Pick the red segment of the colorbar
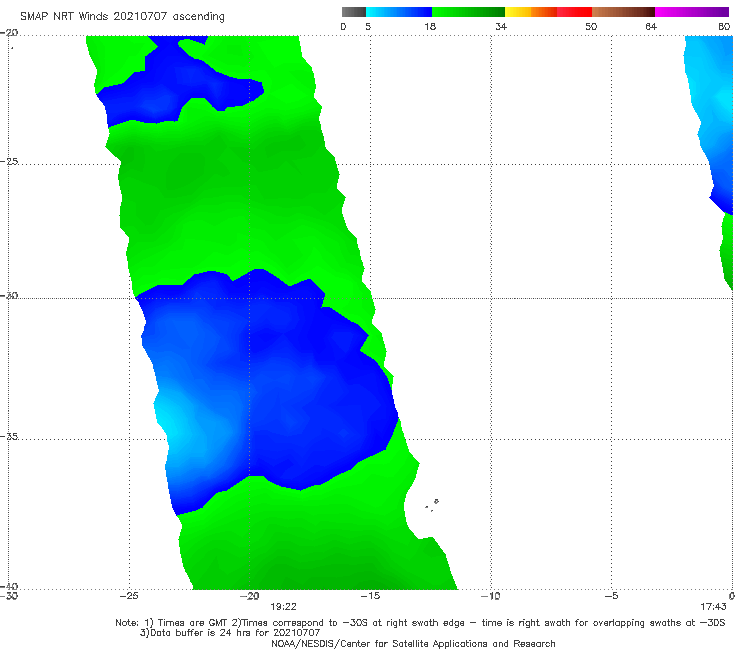Viewport: 740px width, 650px height. (574, 12)
